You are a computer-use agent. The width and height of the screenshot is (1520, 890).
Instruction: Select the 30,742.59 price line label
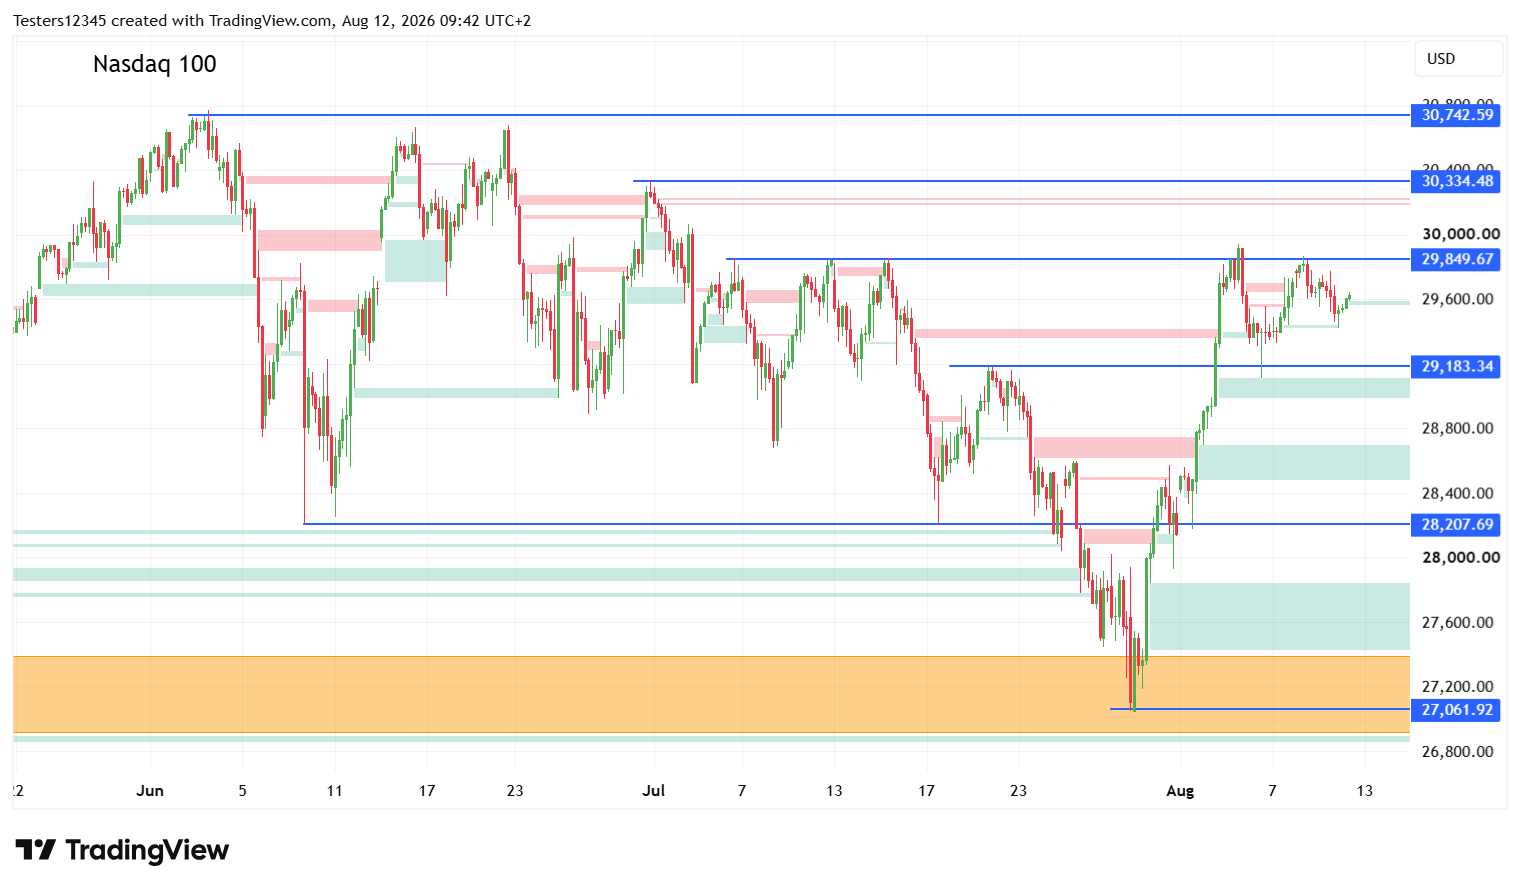pos(1458,115)
